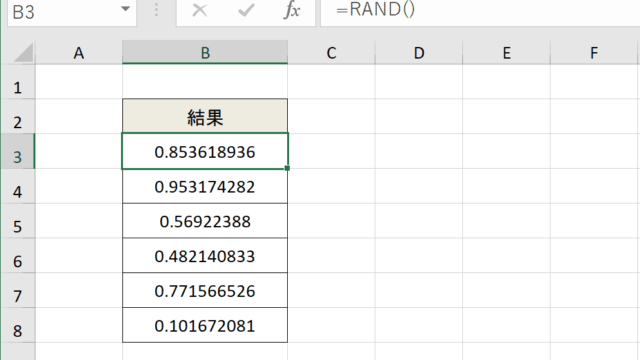This screenshot has width=640, height=360.
Task: Click the Insert Function fx icon
Action: (292, 10)
